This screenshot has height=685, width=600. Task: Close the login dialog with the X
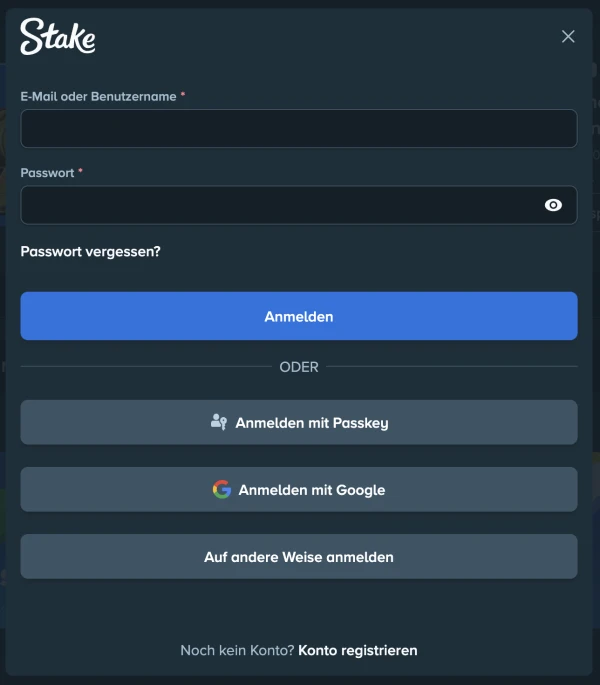coord(568,37)
